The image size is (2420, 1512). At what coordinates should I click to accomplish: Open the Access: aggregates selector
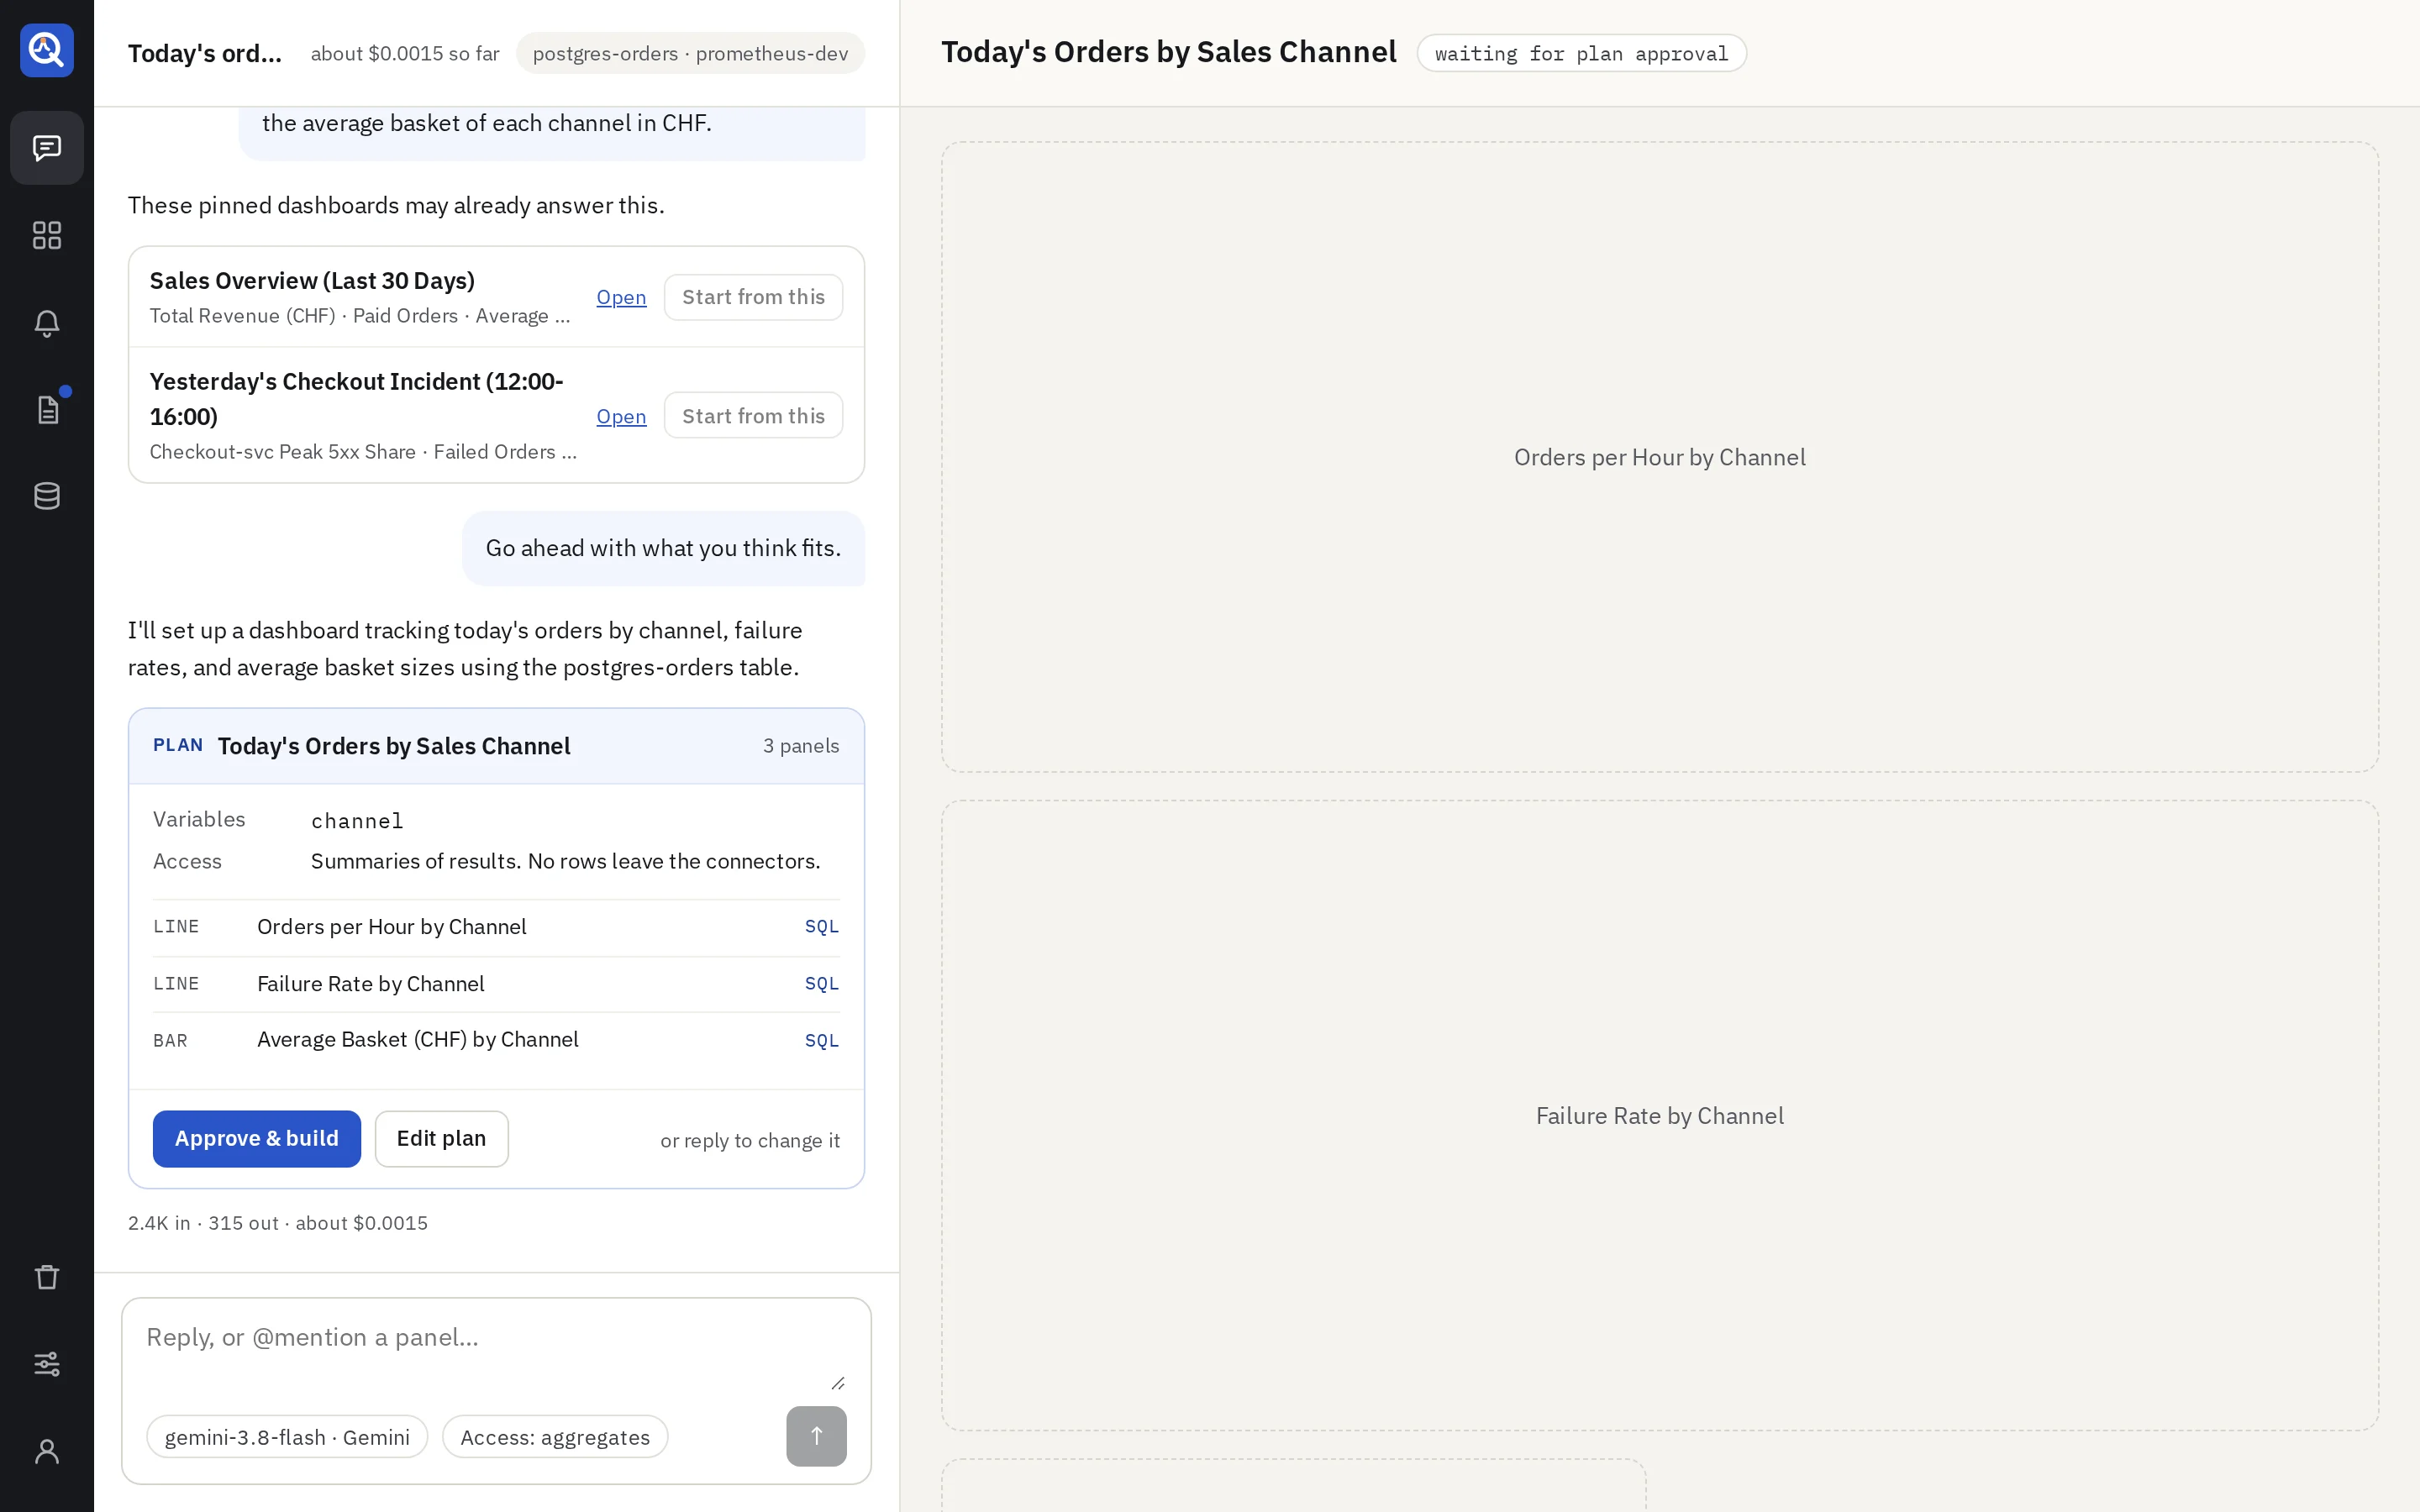click(x=555, y=1437)
